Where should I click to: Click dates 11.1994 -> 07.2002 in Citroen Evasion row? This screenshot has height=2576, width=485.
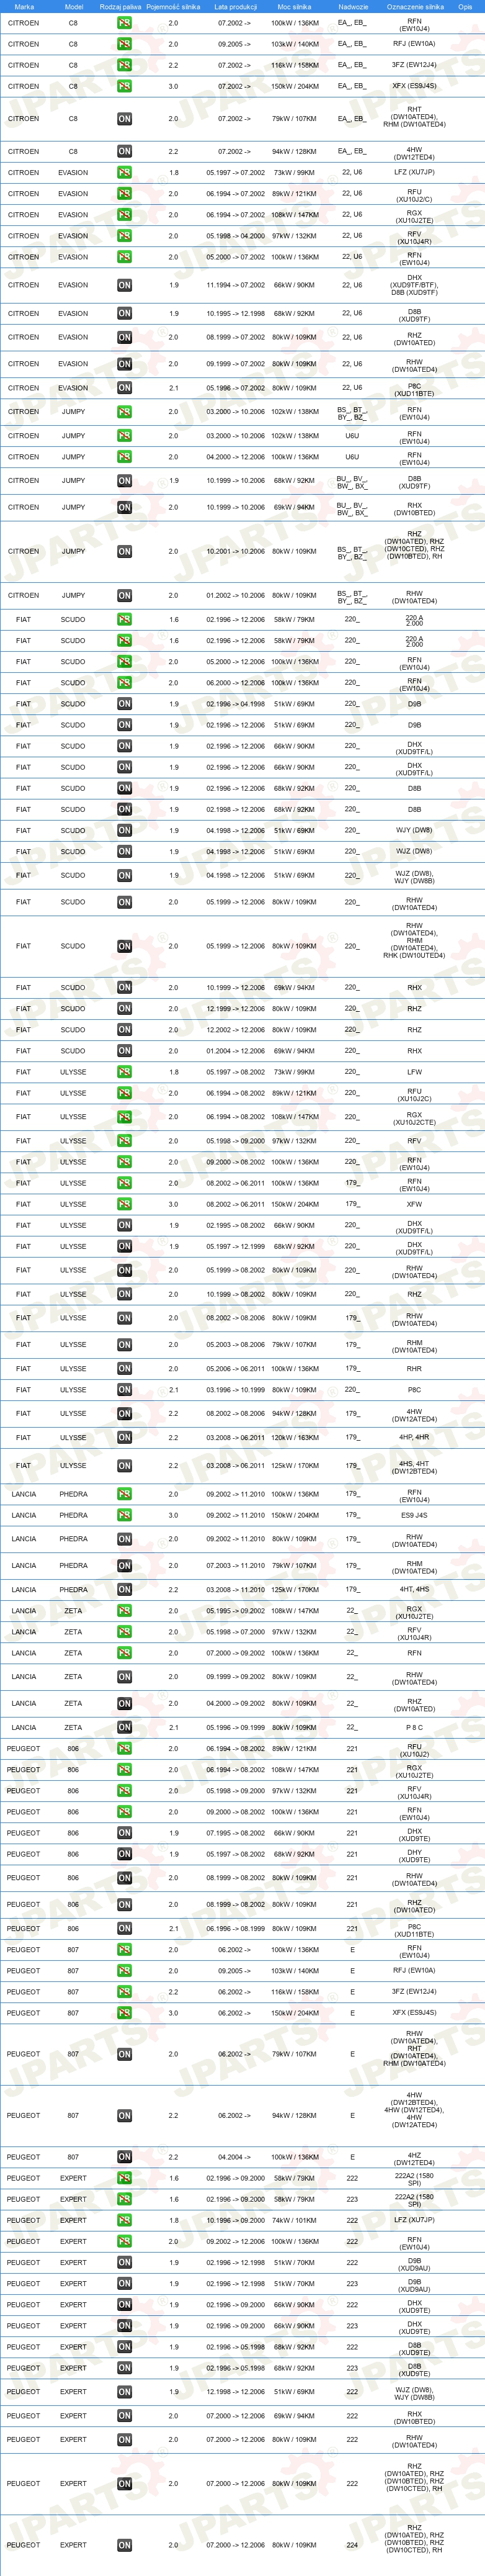(236, 285)
